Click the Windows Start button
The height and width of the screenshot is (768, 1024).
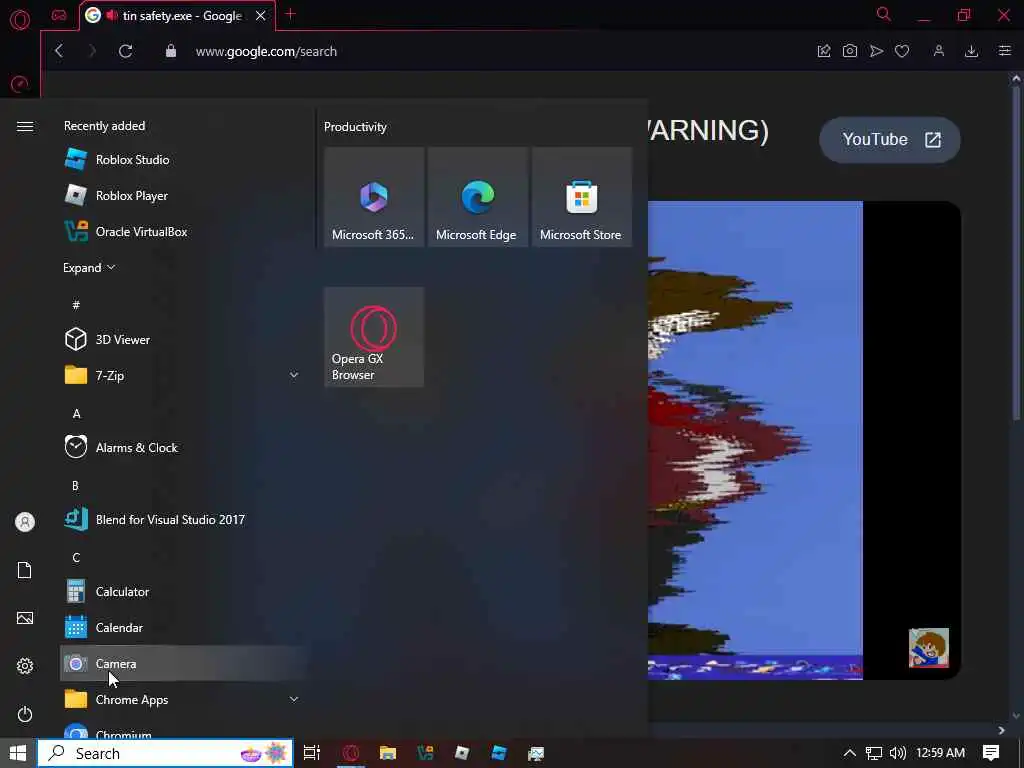[x=18, y=753]
